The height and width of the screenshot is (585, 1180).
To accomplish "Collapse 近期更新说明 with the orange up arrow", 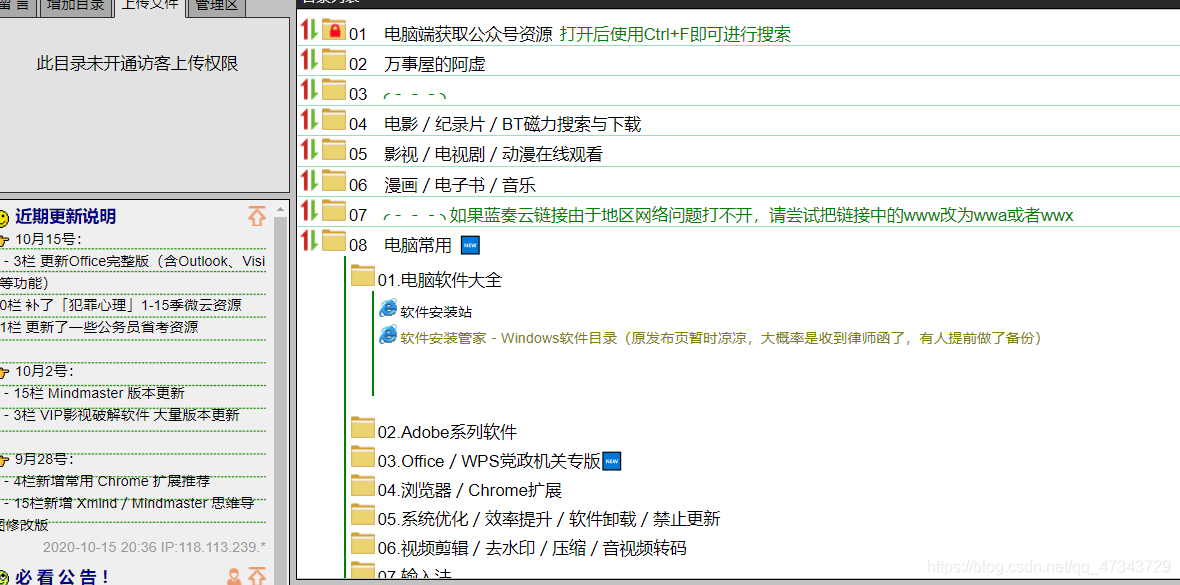I will pos(257,217).
